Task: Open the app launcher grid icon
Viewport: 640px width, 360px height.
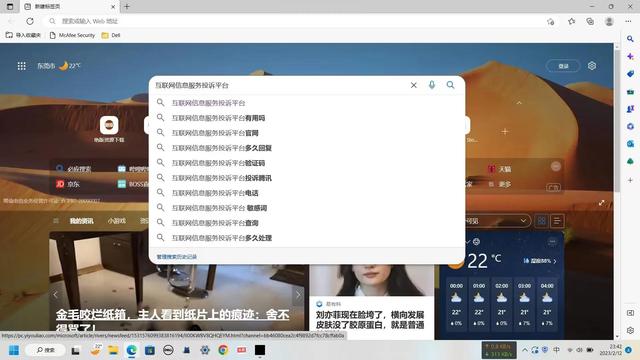Action: point(22,66)
